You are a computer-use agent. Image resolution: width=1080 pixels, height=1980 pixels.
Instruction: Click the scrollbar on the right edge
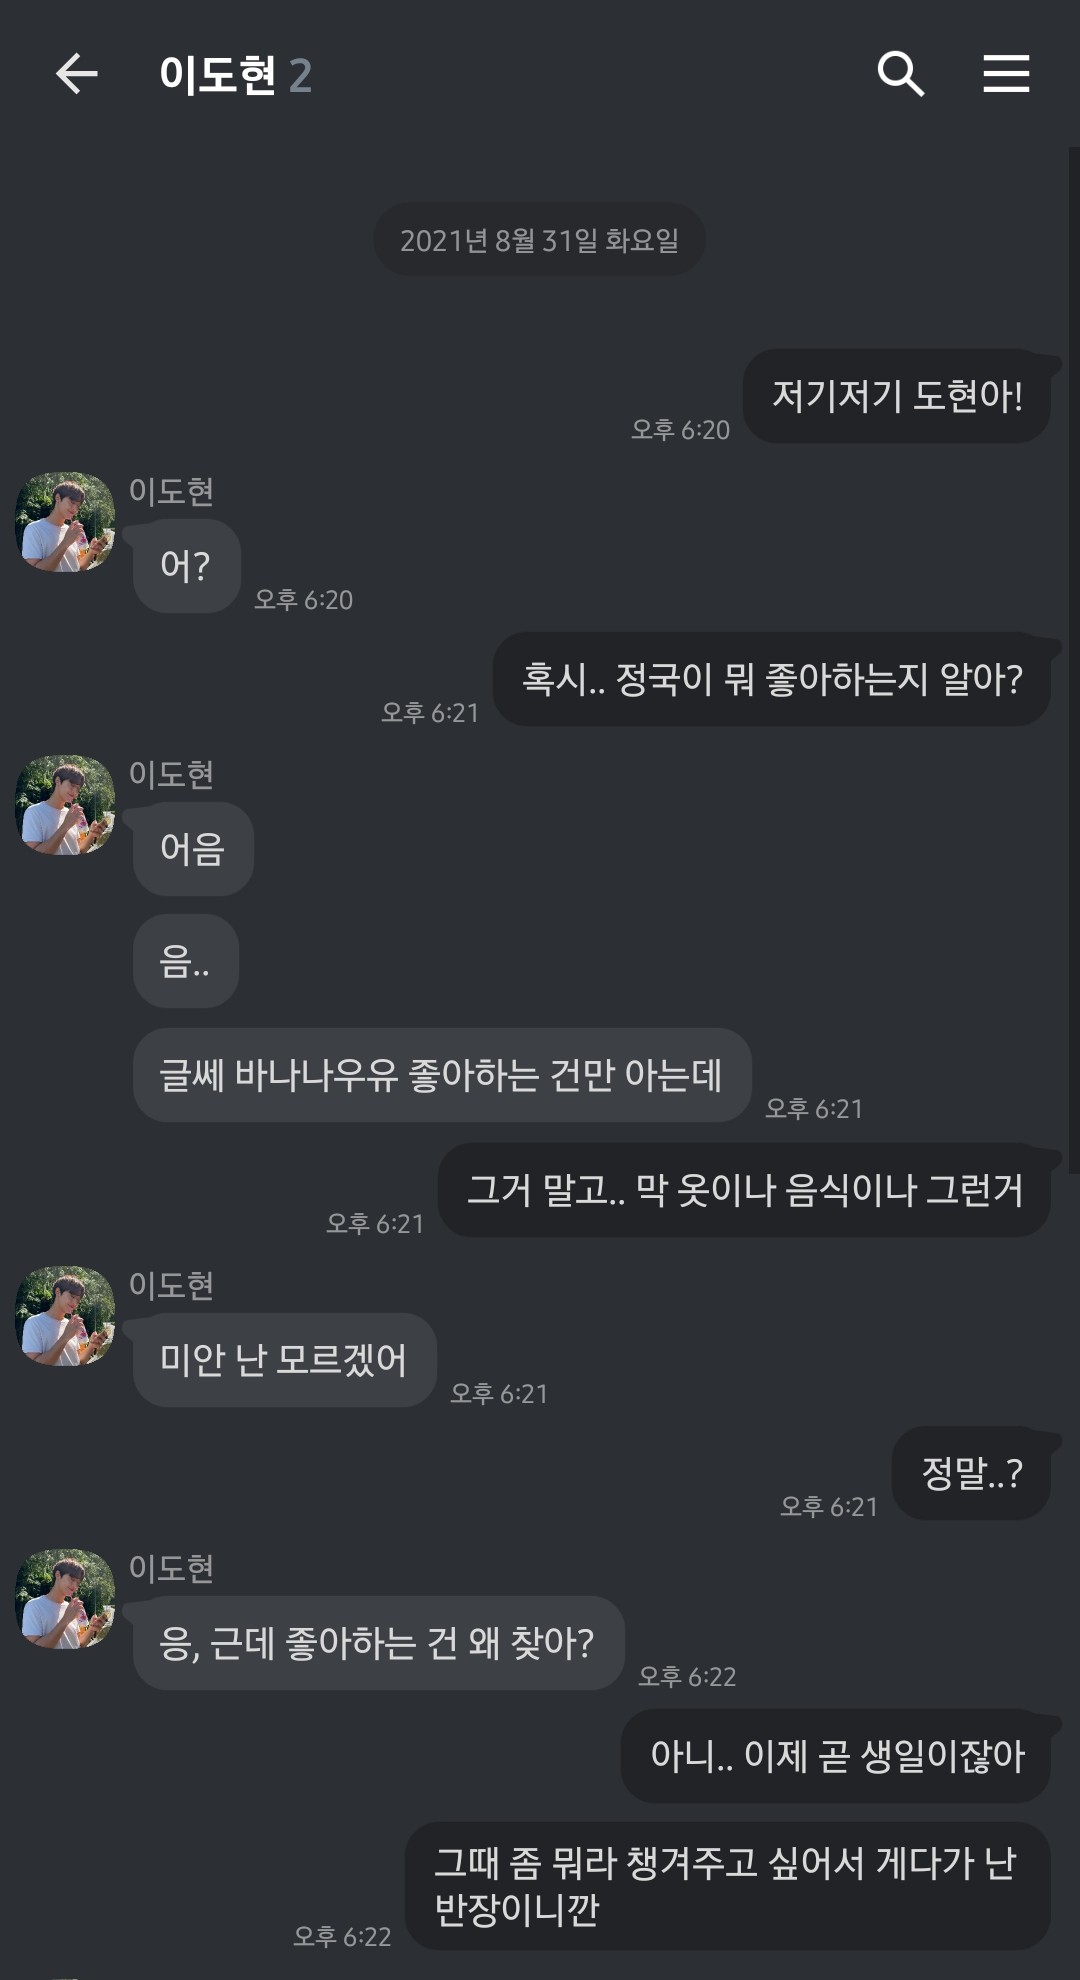(x=1073, y=650)
